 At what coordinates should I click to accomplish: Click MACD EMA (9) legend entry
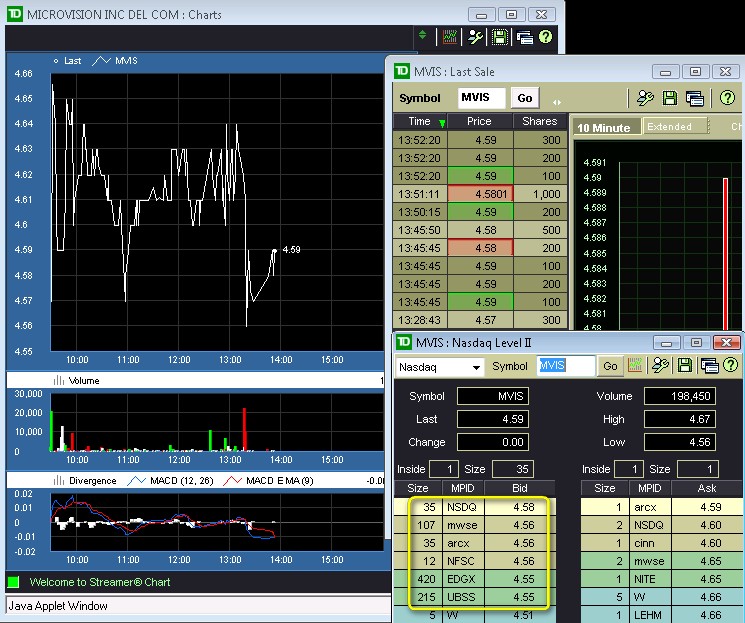pyautogui.click(x=268, y=480)
